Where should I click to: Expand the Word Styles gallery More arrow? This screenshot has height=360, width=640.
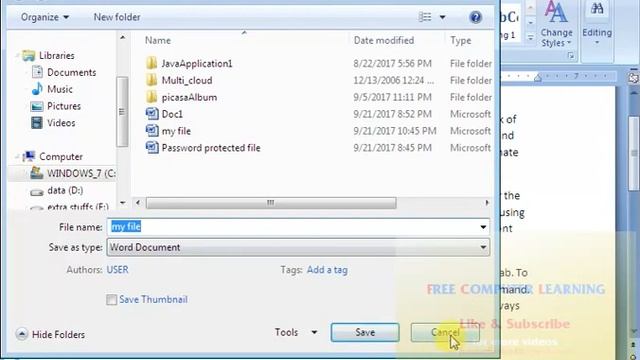tap(530, 37)
